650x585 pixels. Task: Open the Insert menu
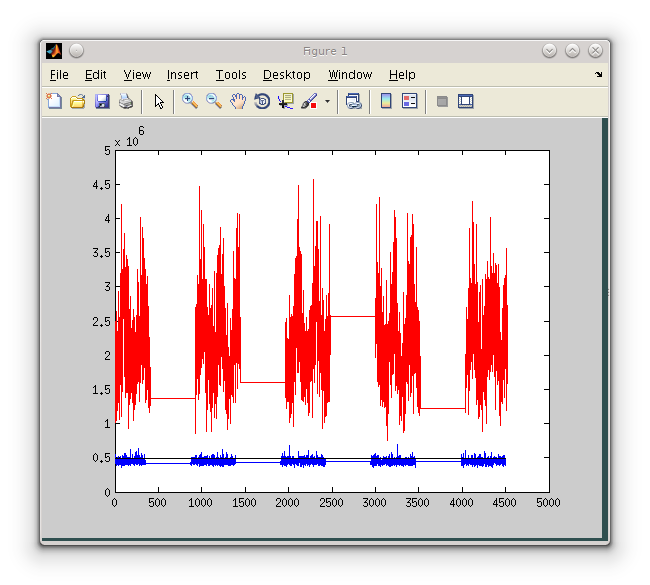coord(182,75)
